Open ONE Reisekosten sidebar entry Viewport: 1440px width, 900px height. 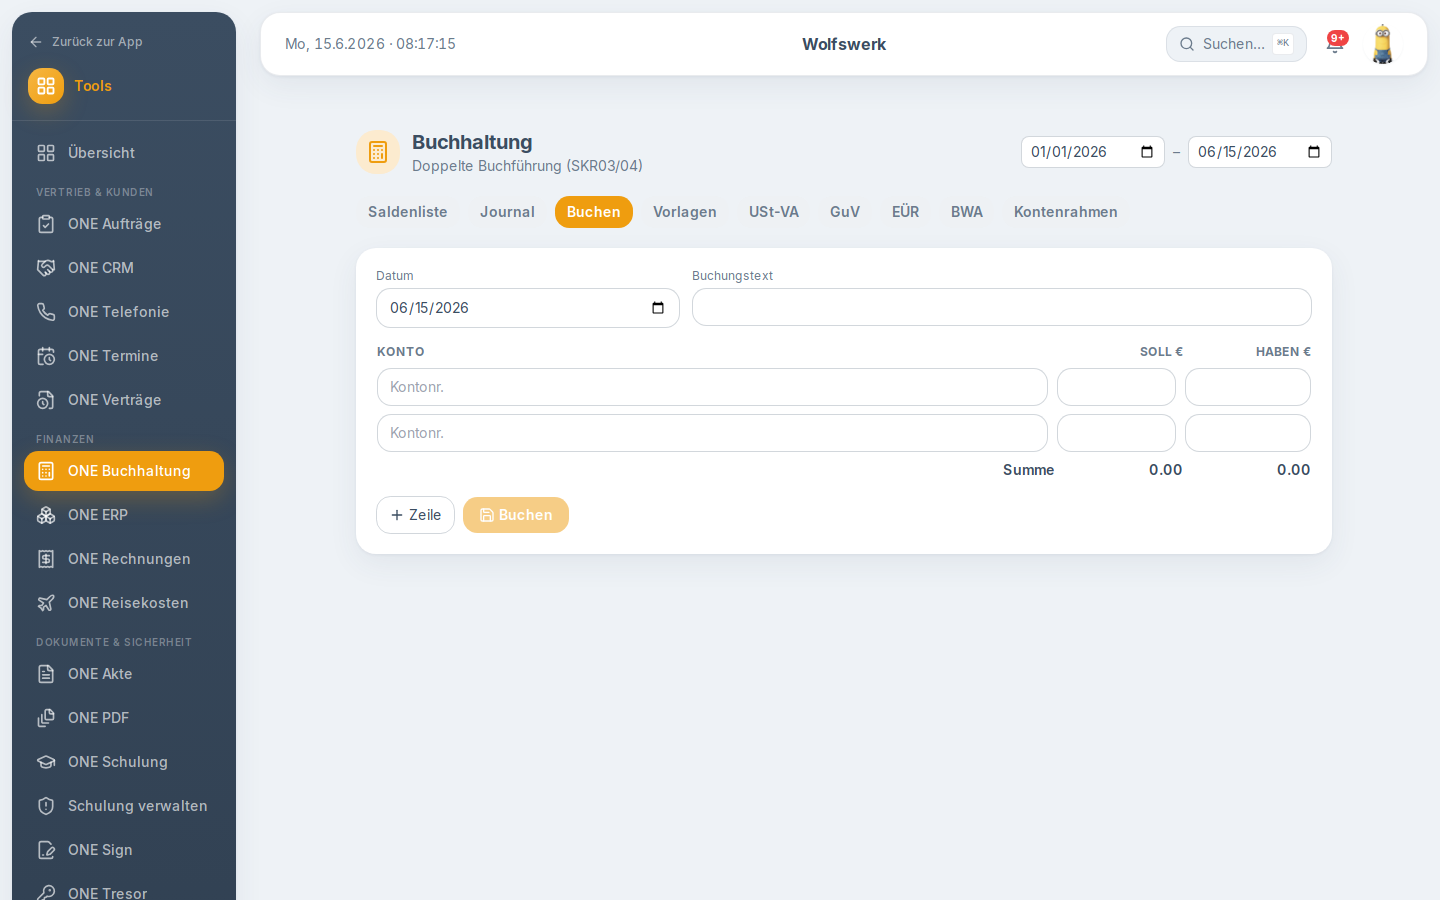coord(124,603)
